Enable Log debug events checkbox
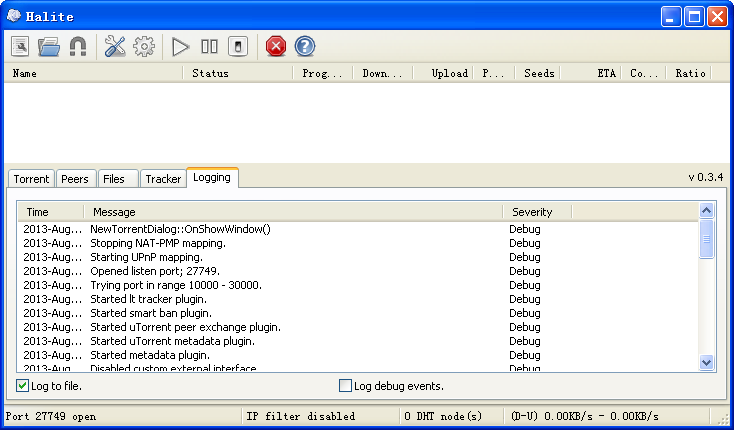The width and height of the screenshot is (734, 430). tap(346, 386)
